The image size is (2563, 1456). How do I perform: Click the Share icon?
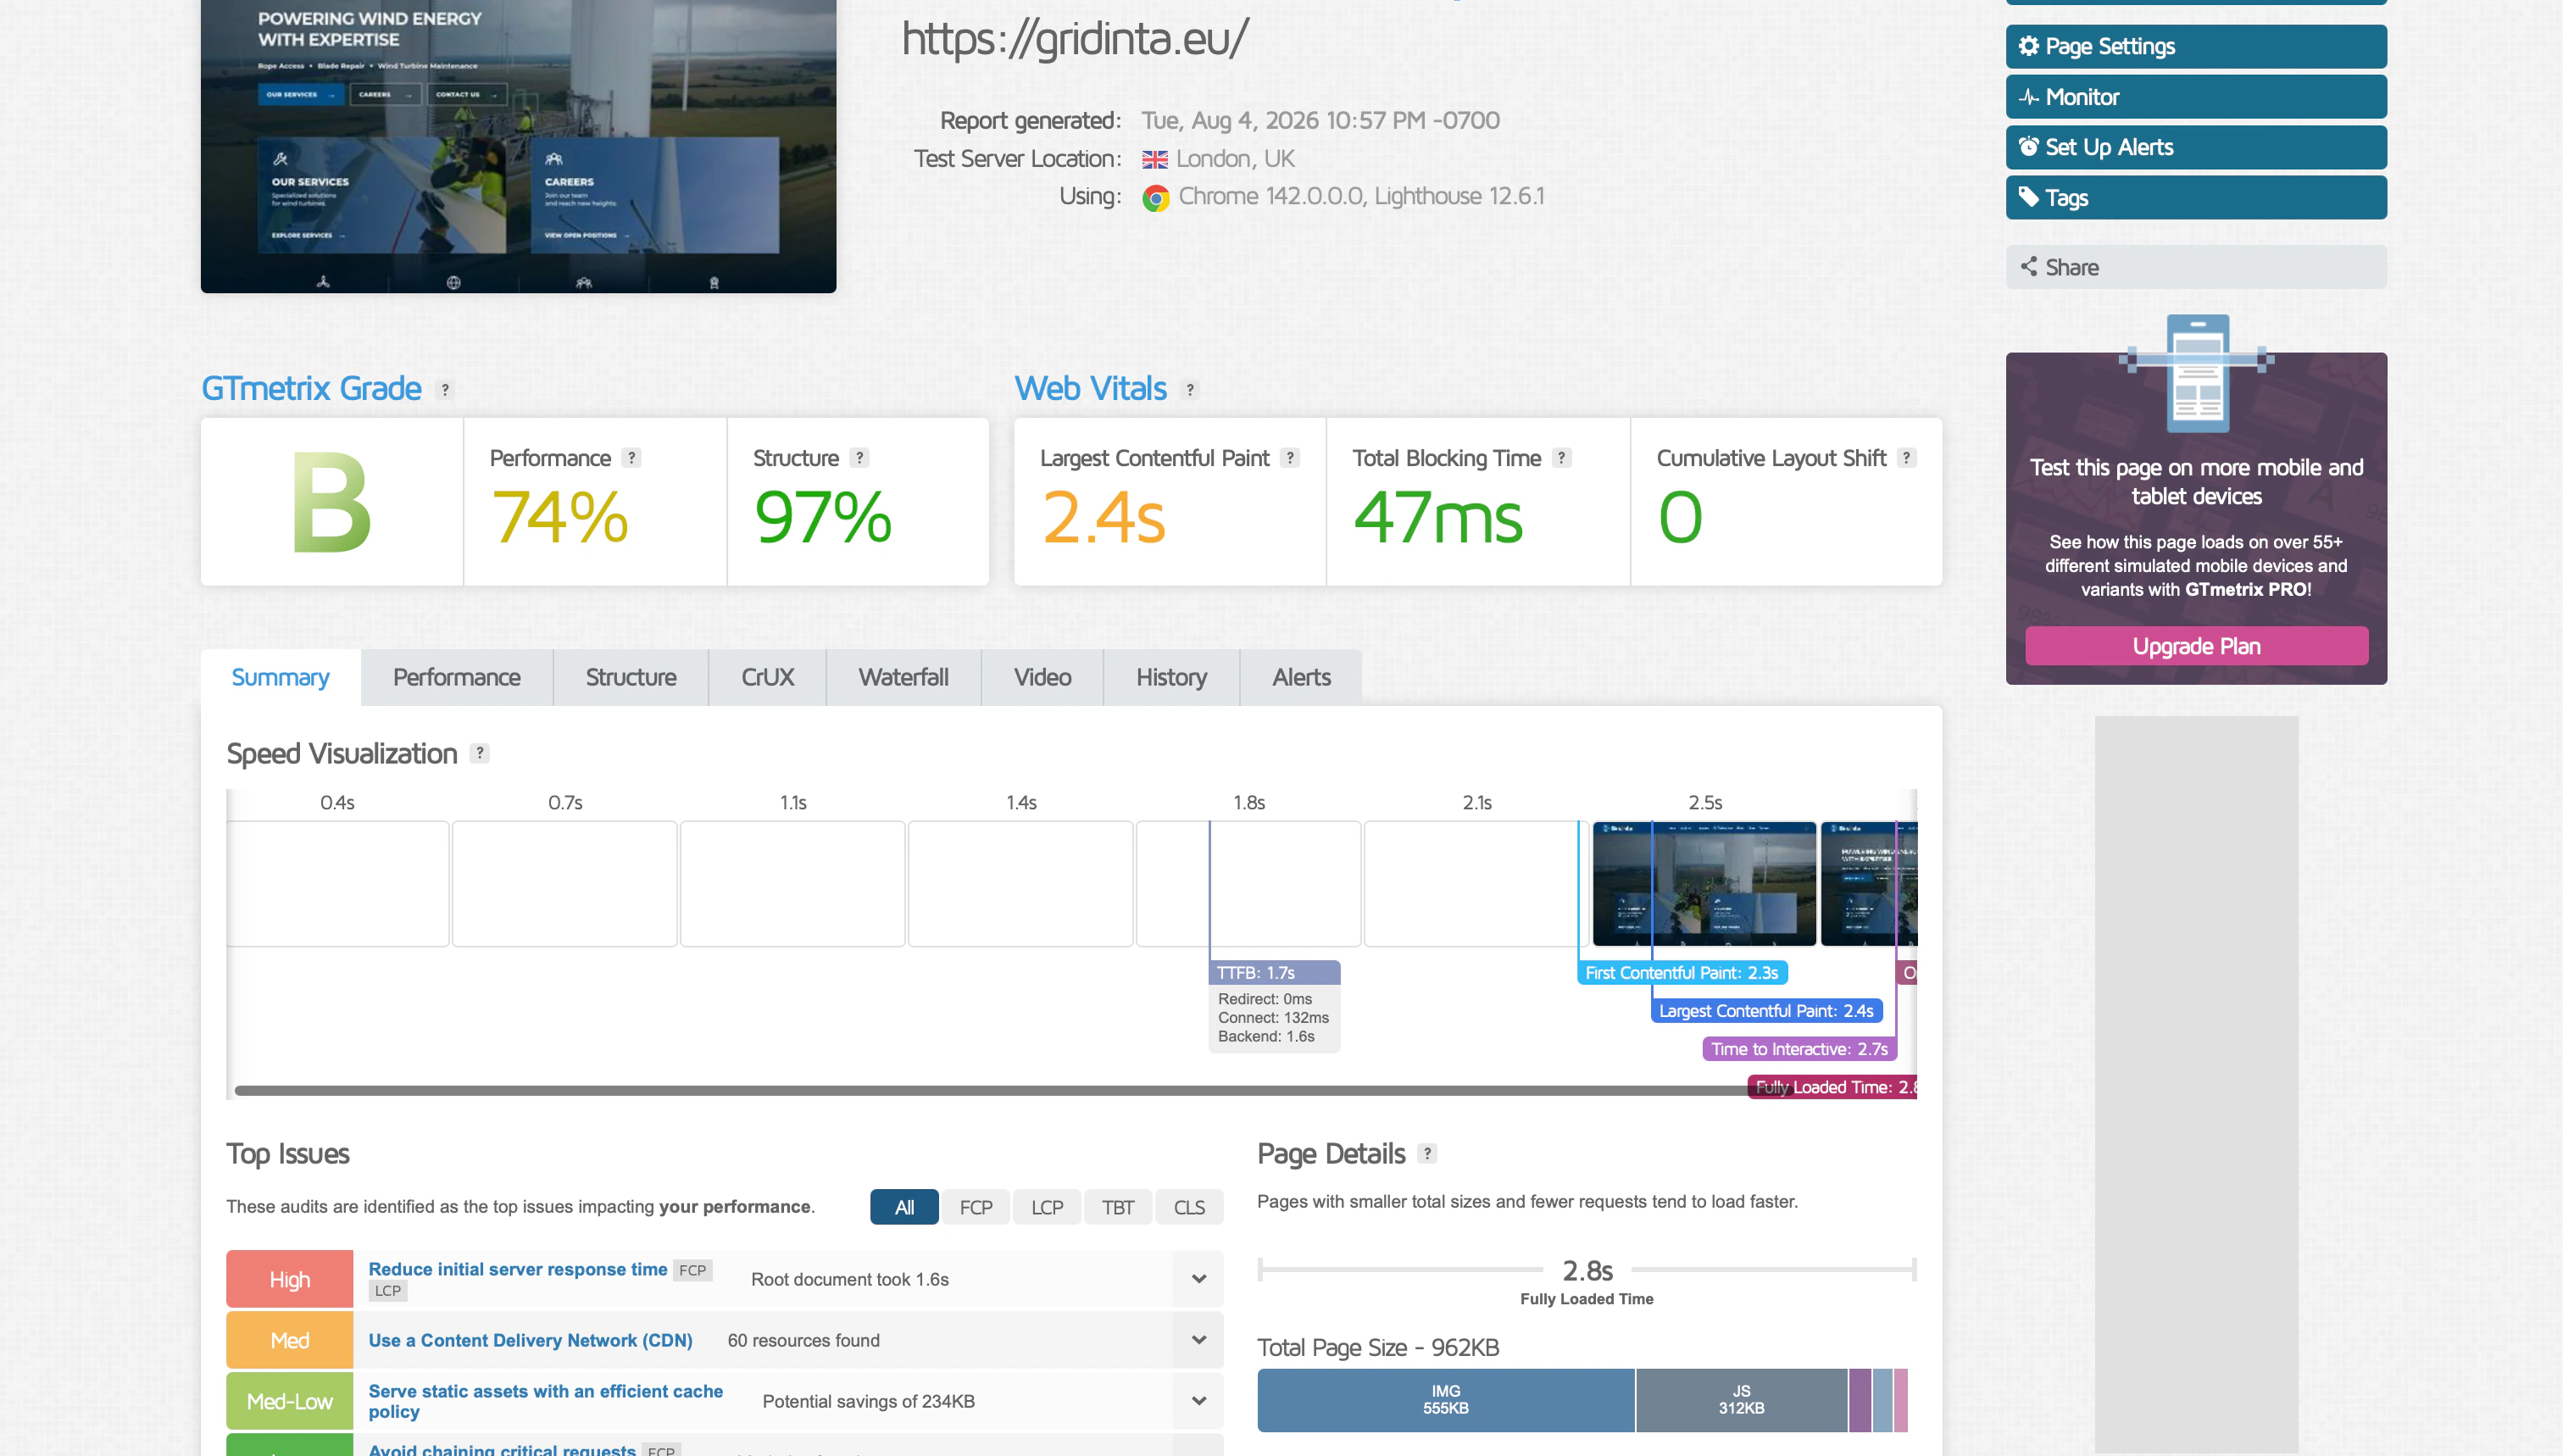coord(2028,267)
